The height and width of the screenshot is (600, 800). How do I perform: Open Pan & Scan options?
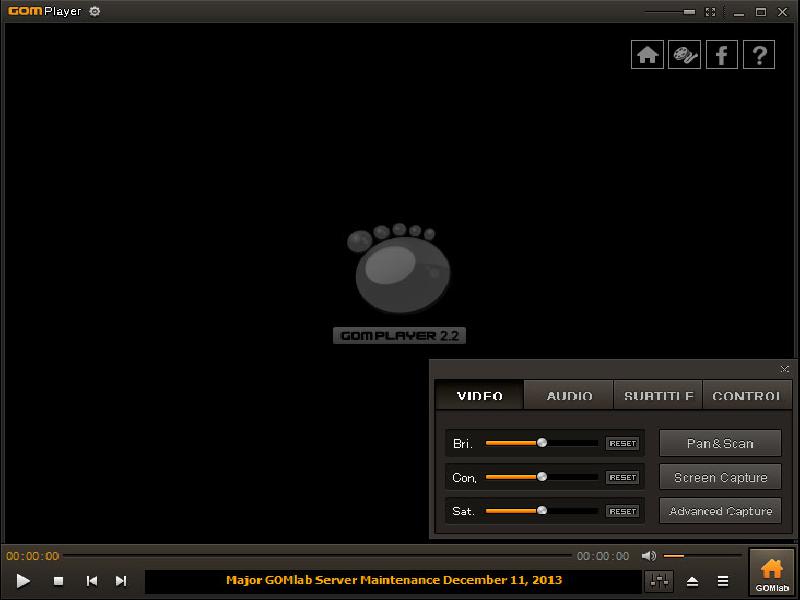click(720, 443)
